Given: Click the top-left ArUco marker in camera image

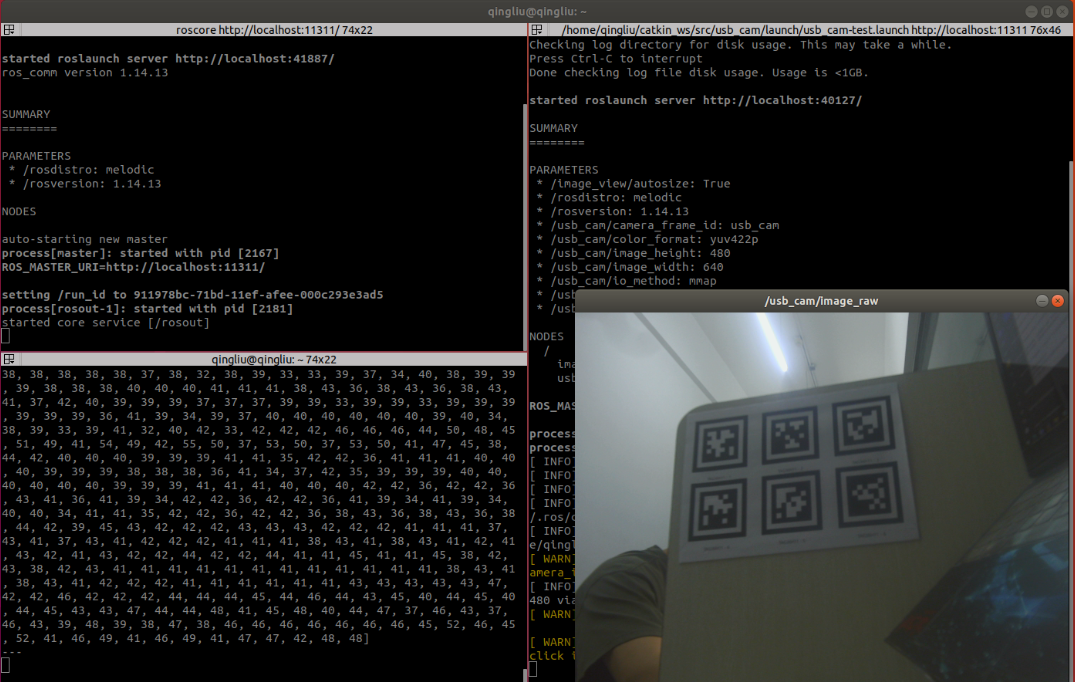Looking at the screenshot, I should pyautogui.click(x=719, y=443).
